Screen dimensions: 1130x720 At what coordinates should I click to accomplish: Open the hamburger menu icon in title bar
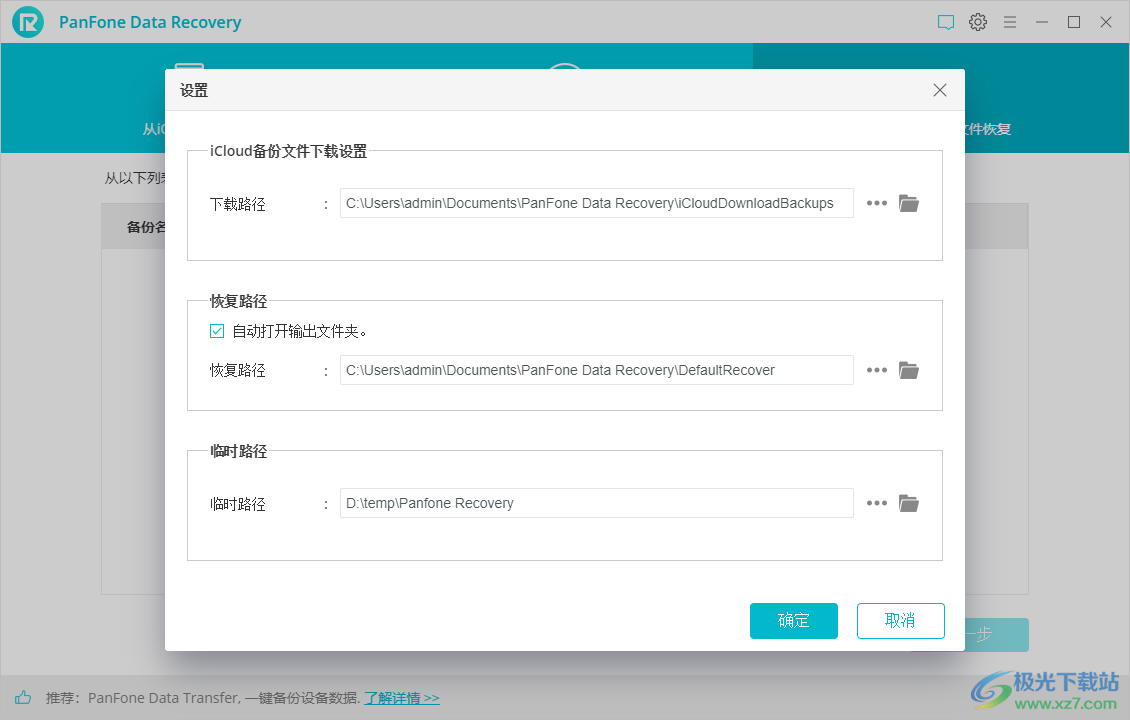click(x=1010, y=22)
